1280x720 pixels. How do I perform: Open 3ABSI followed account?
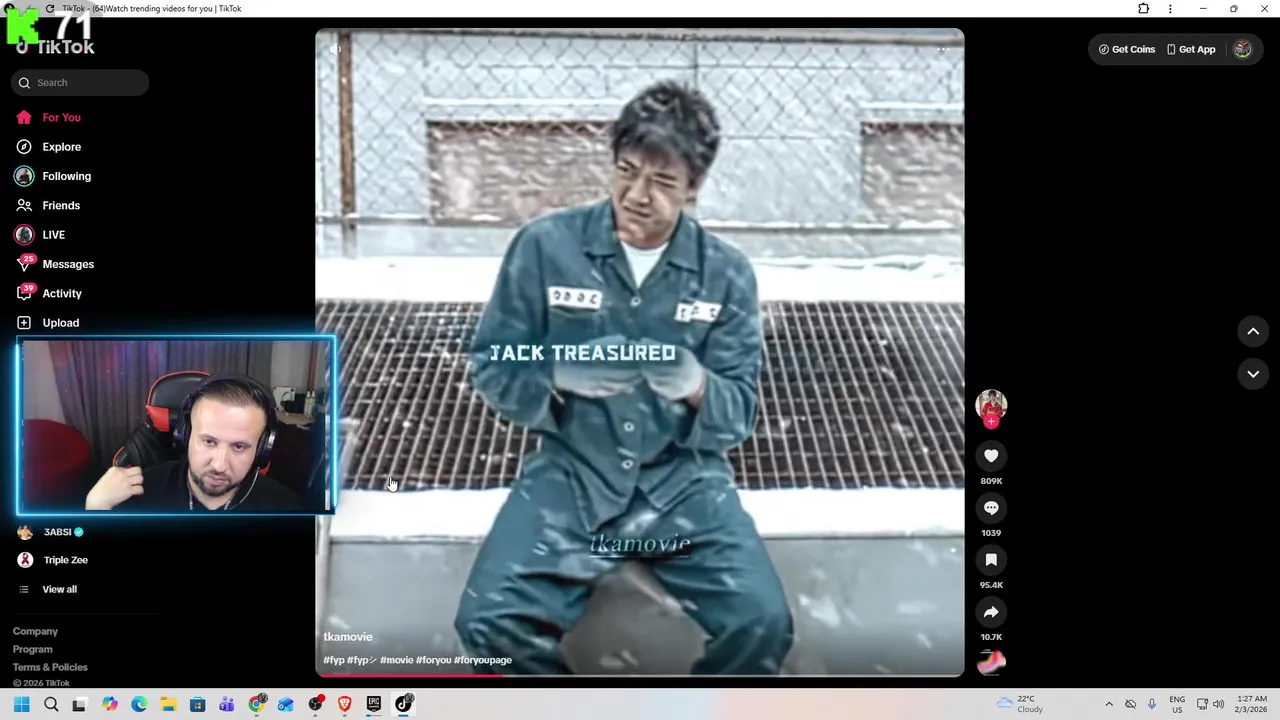pos(57,532)
